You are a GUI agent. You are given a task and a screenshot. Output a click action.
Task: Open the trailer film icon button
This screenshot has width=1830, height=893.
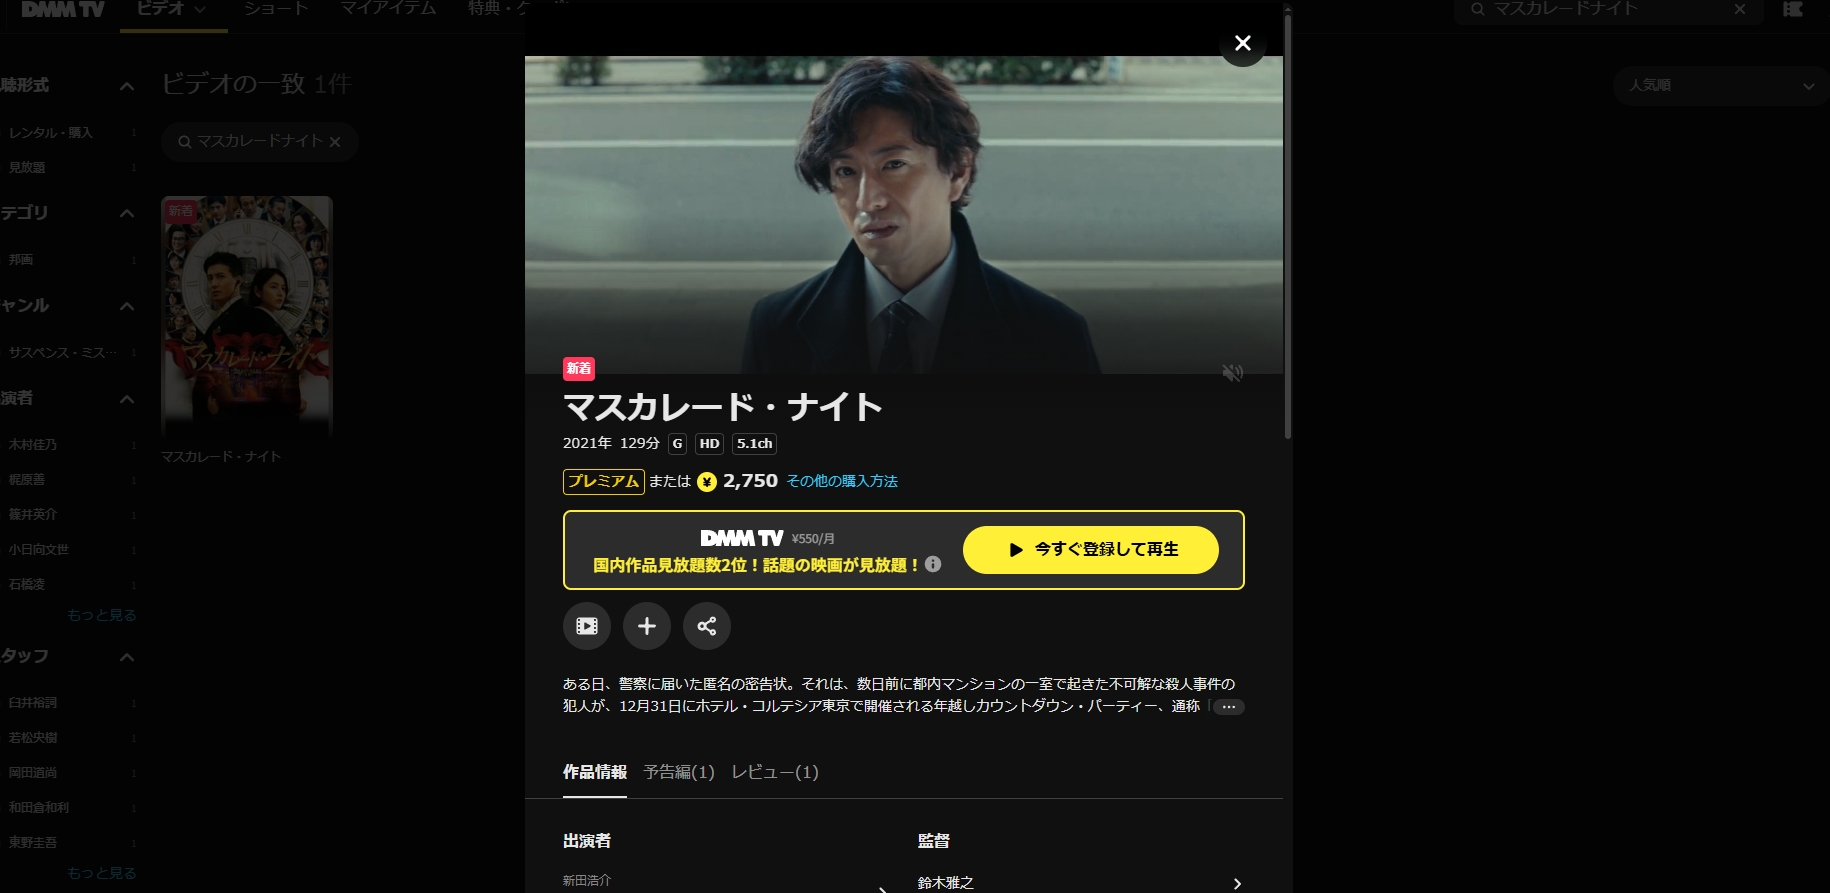pos(587,626)
